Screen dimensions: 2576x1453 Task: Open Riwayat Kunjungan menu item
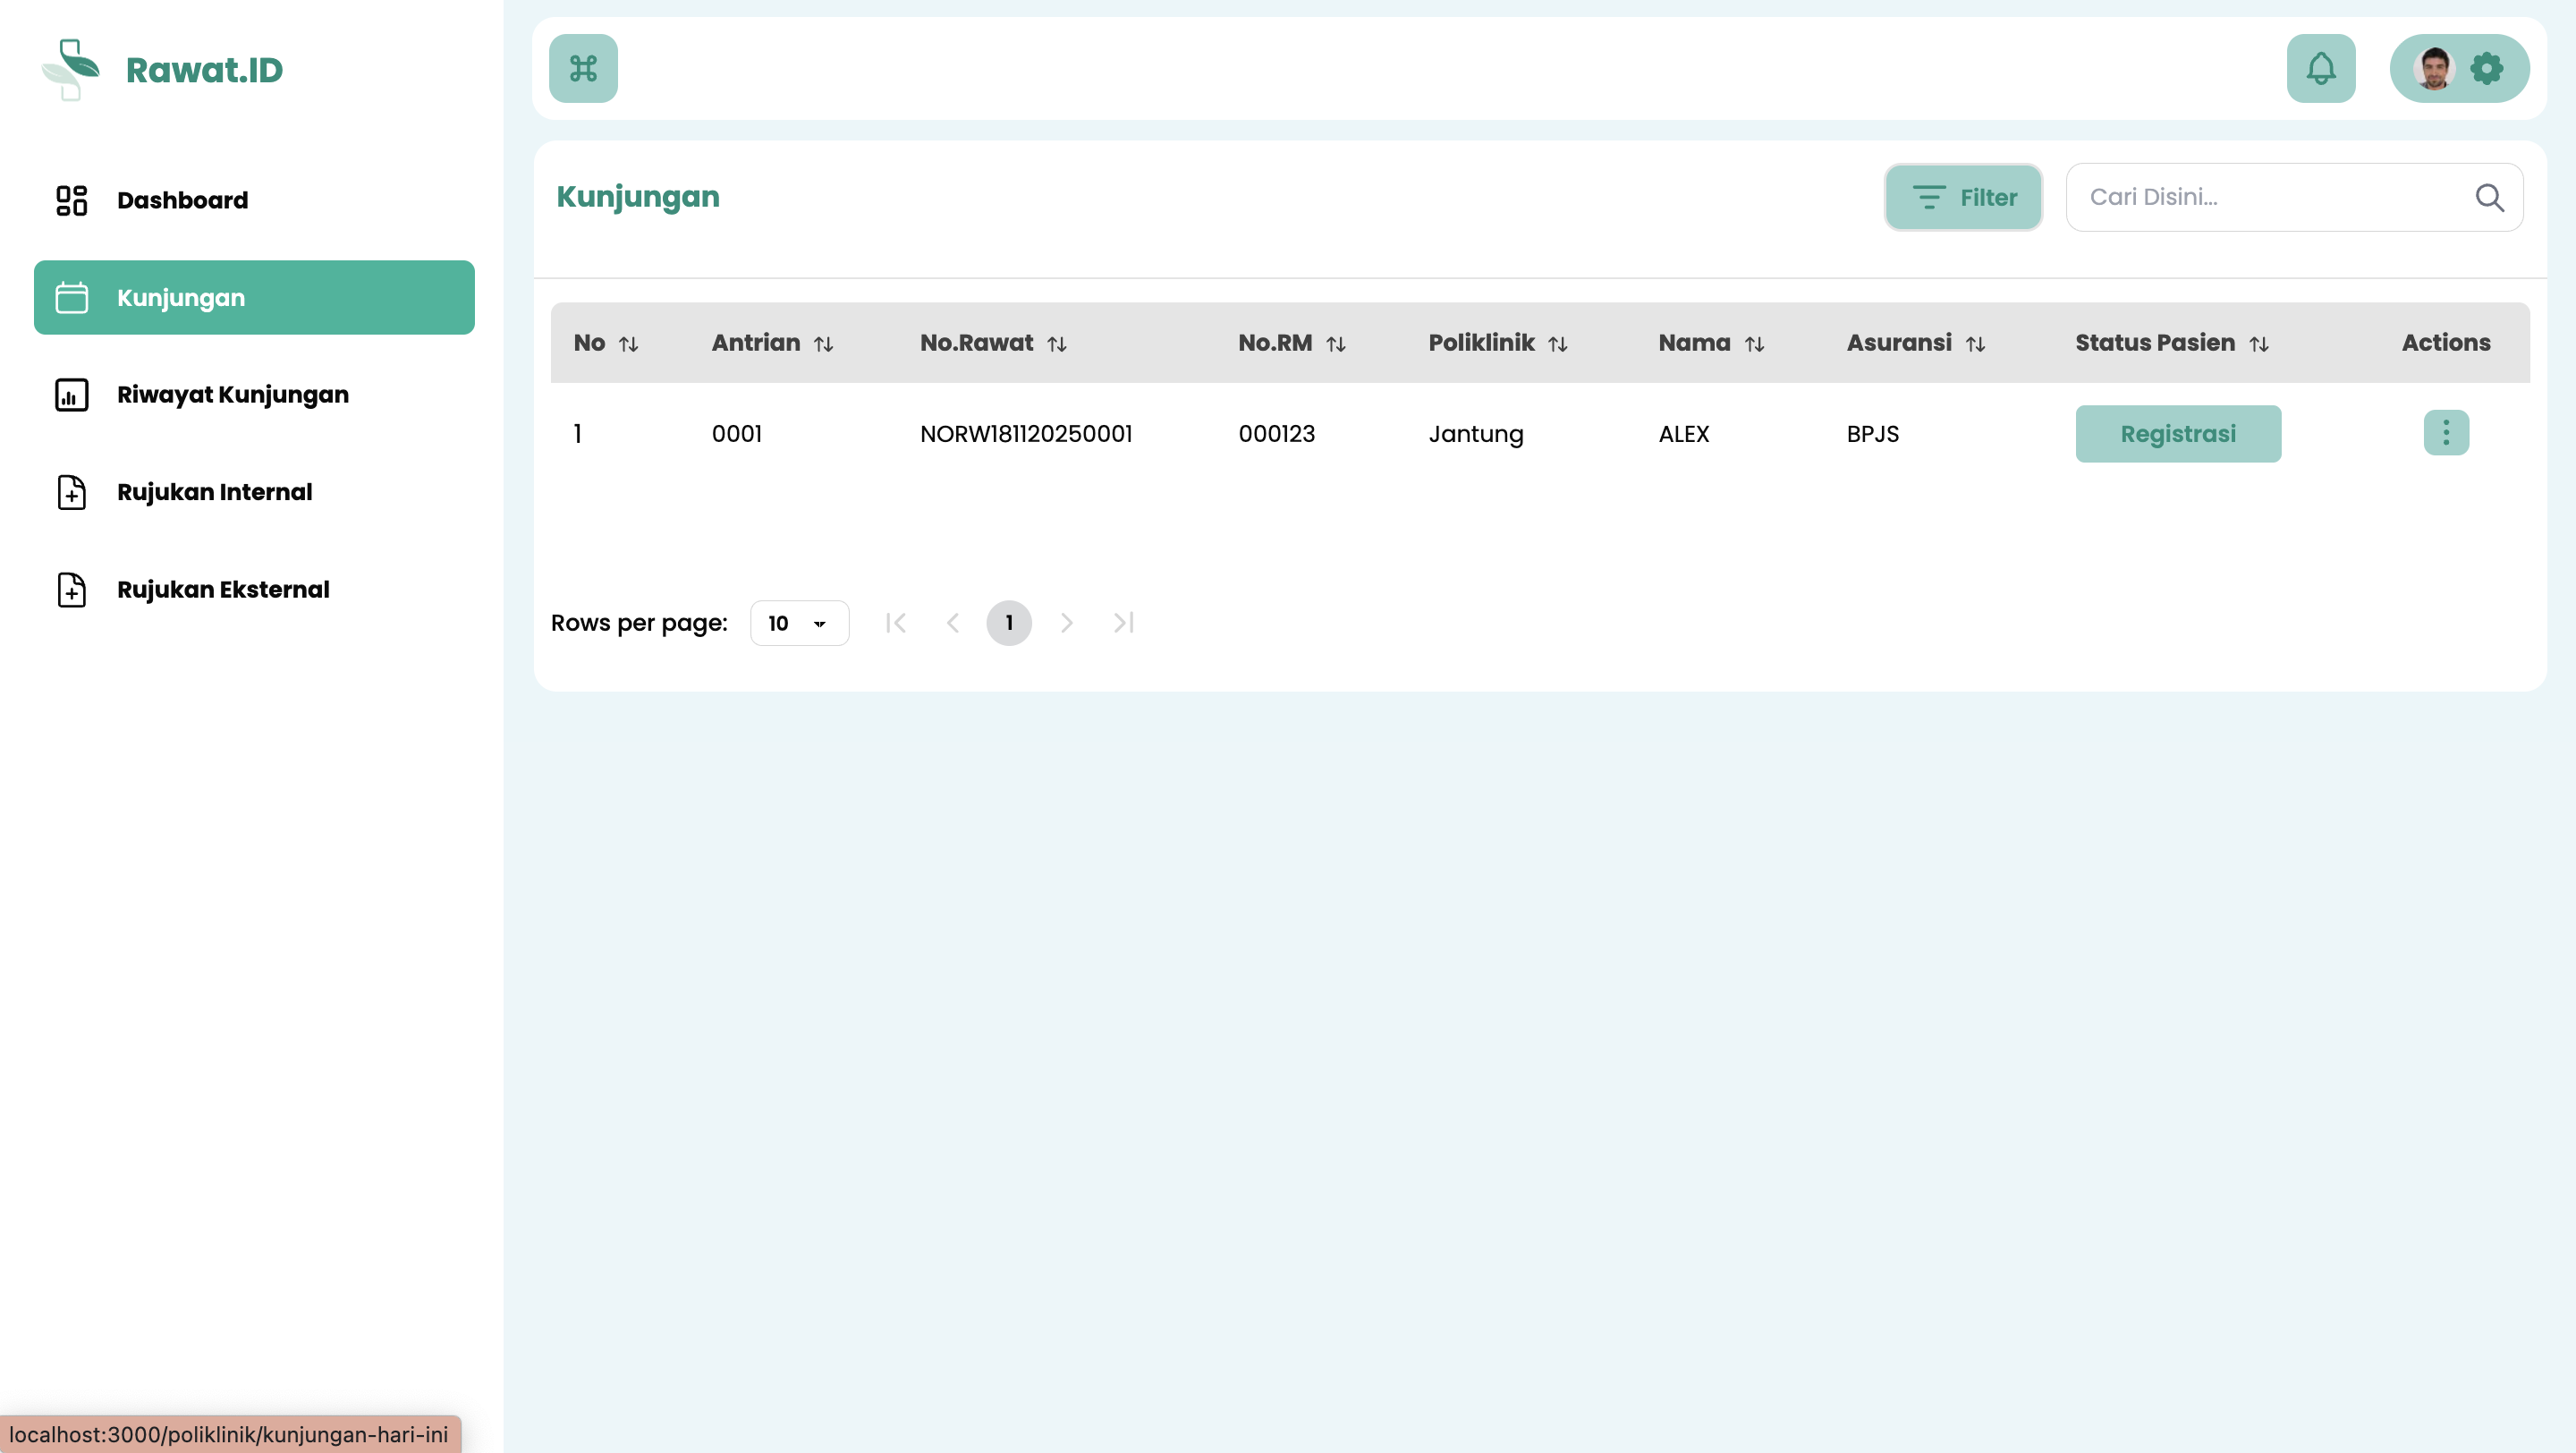(x=232, y=394)
